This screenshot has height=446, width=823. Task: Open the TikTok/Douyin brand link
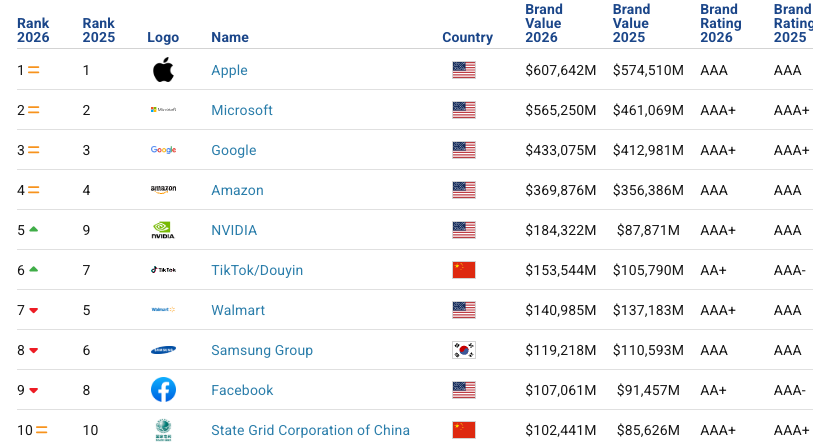click(256, 270)
